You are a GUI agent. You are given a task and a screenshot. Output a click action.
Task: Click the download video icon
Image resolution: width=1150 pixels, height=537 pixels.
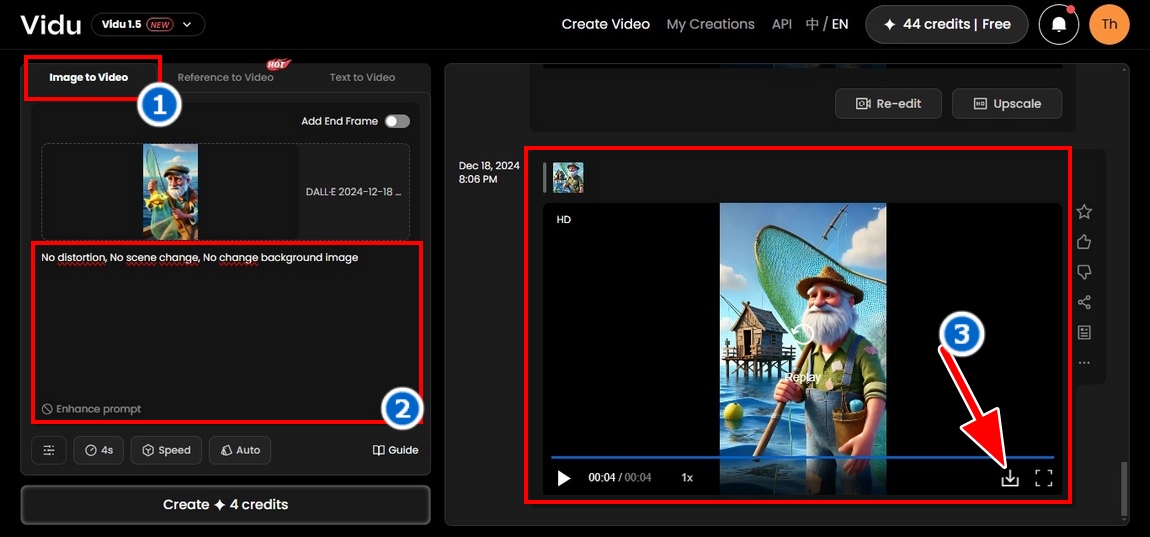tap(1010, 478)
